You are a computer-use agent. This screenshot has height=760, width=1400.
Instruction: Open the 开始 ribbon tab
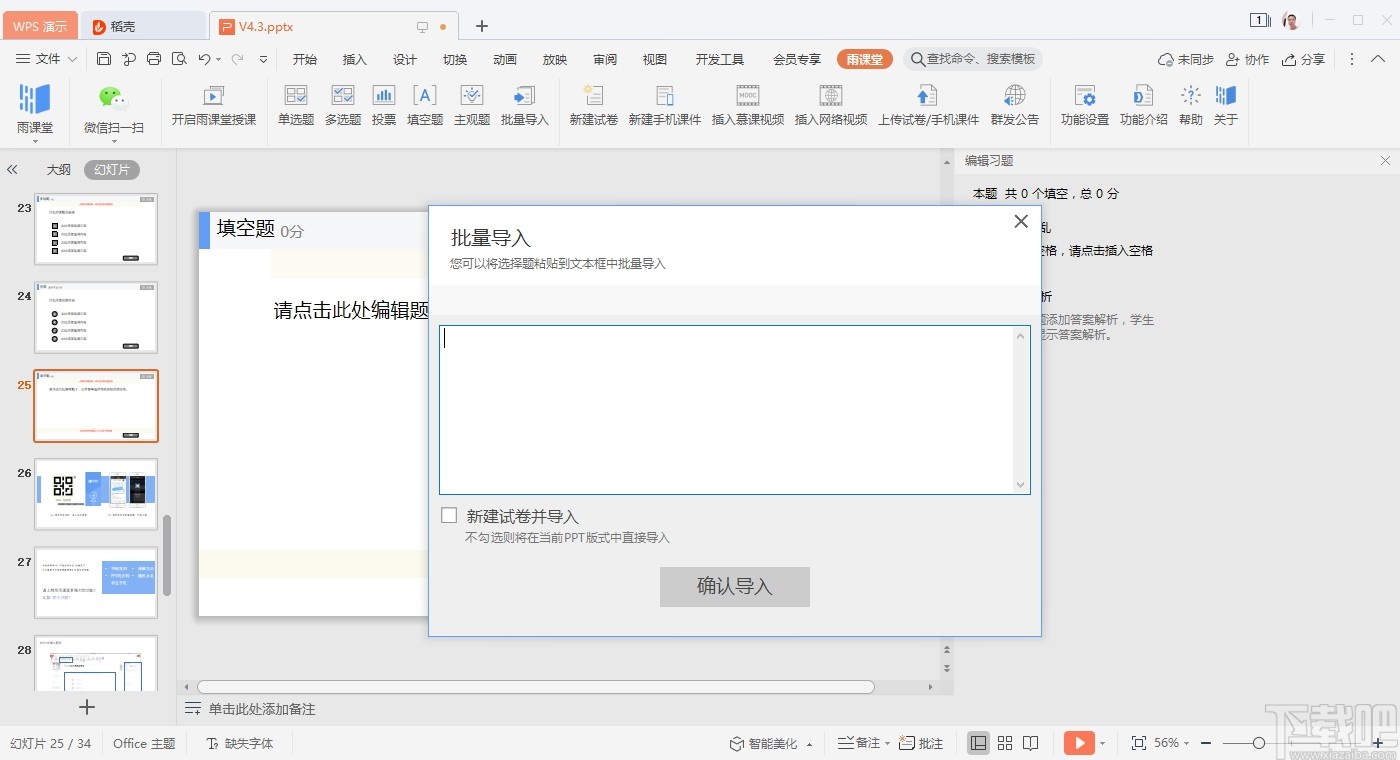tap(305, 59)
